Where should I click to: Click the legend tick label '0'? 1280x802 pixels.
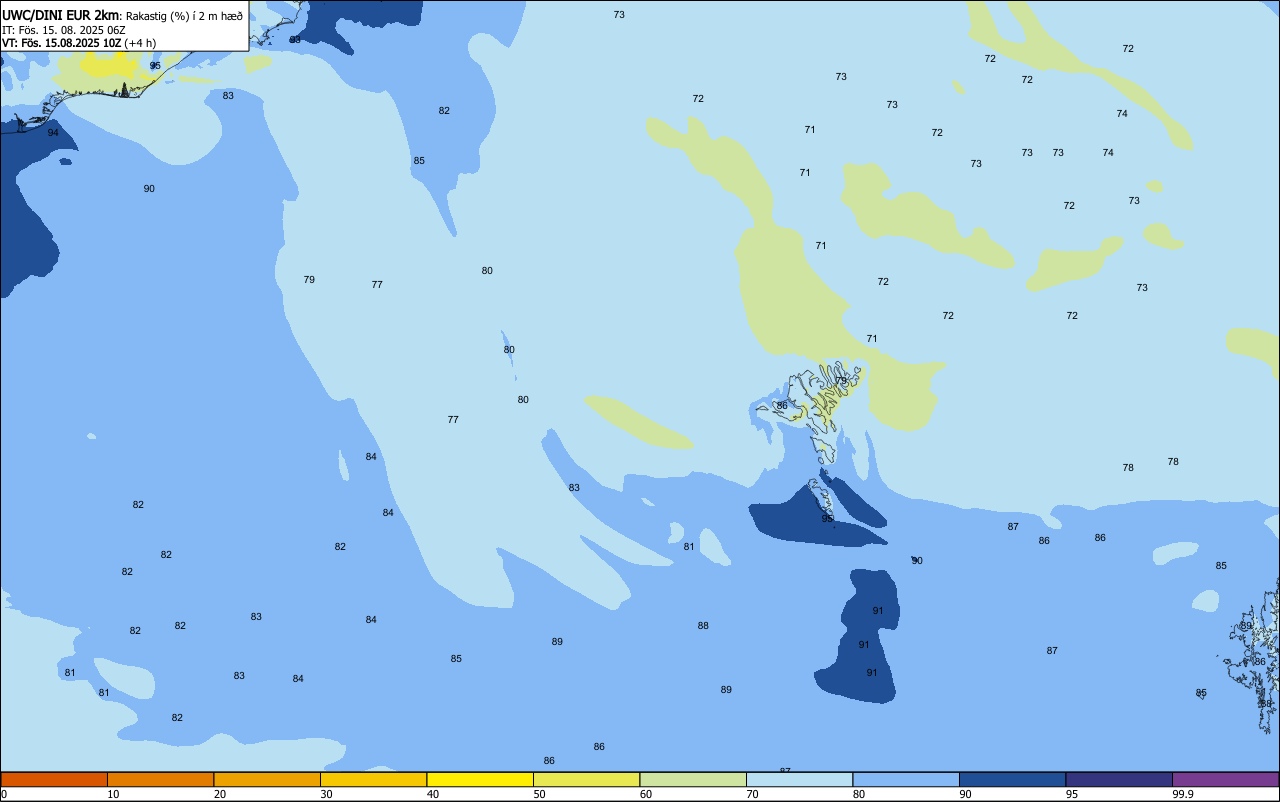tap(4, 794)
